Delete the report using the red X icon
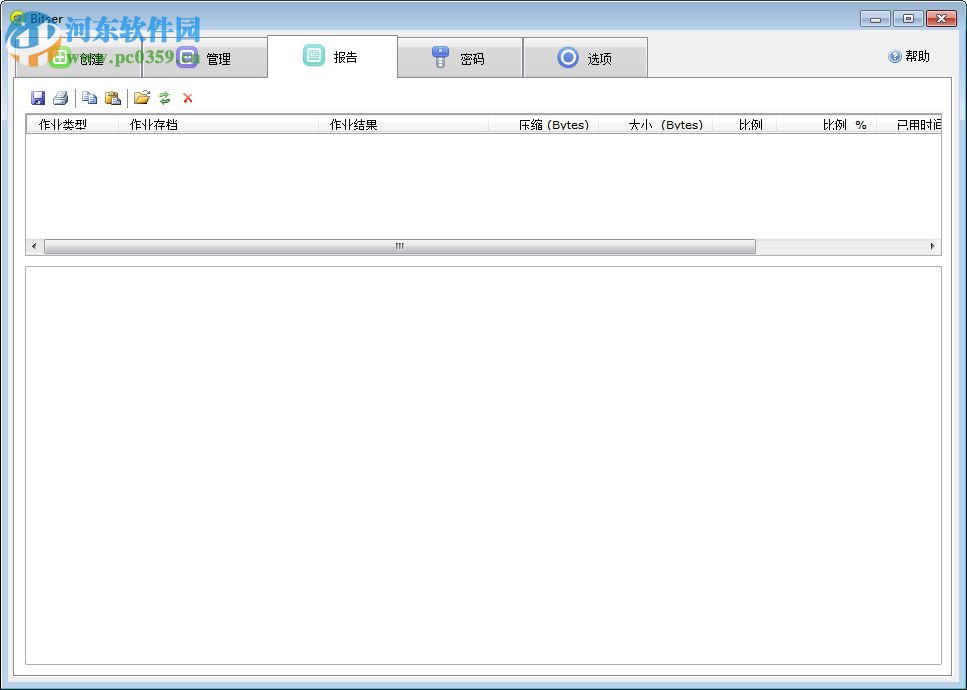Viewport: 967px width, 690px height. [188, 97]
